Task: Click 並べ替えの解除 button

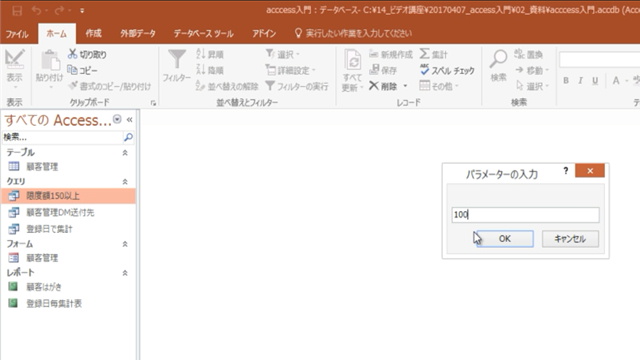Action: coord(227,86)
